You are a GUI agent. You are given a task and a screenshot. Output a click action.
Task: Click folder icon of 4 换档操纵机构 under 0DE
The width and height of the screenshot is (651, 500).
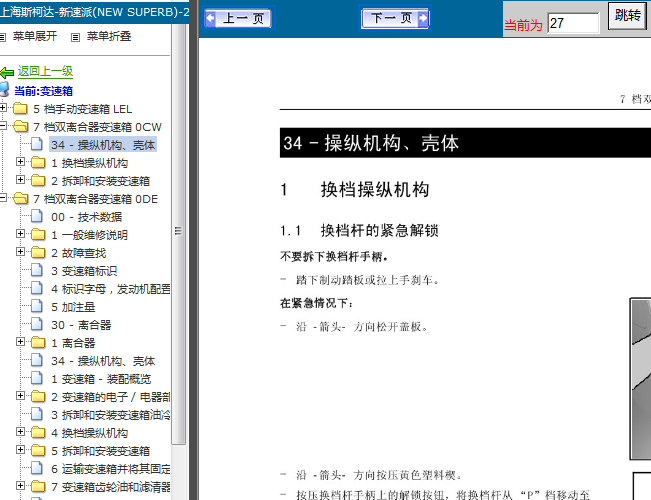38,433
